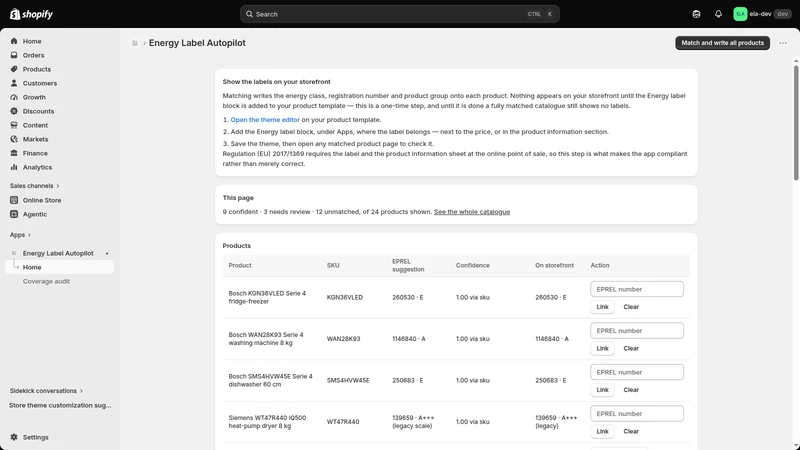This screenshot has width=800, height=450.
Task: Click Link for Siemens WT47R440 row
Action: tap(603, 431)
